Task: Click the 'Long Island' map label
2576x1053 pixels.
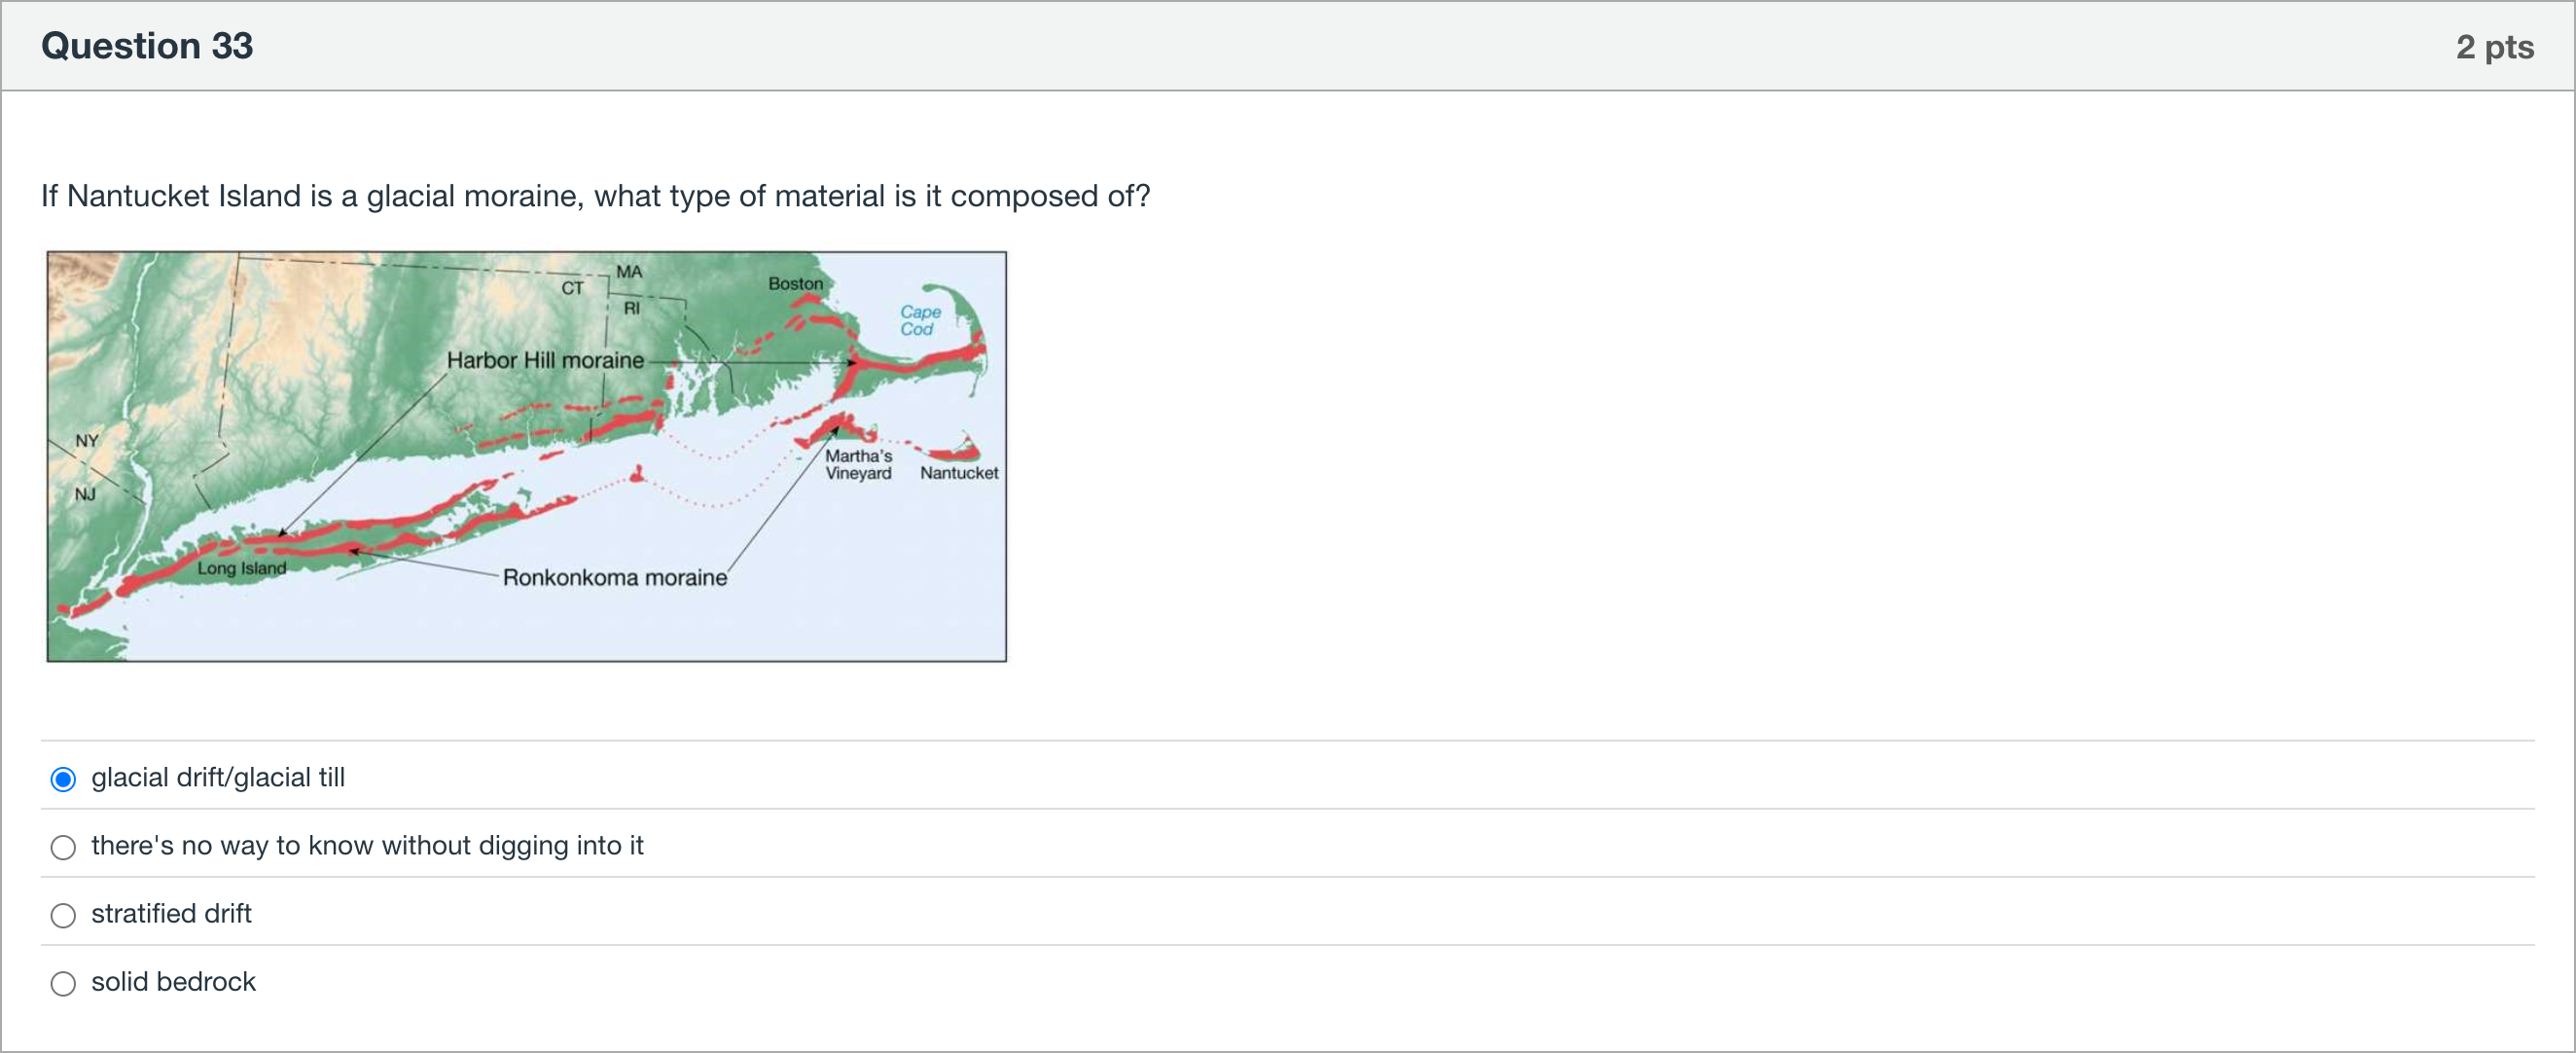Action: (x=242, y=568)
